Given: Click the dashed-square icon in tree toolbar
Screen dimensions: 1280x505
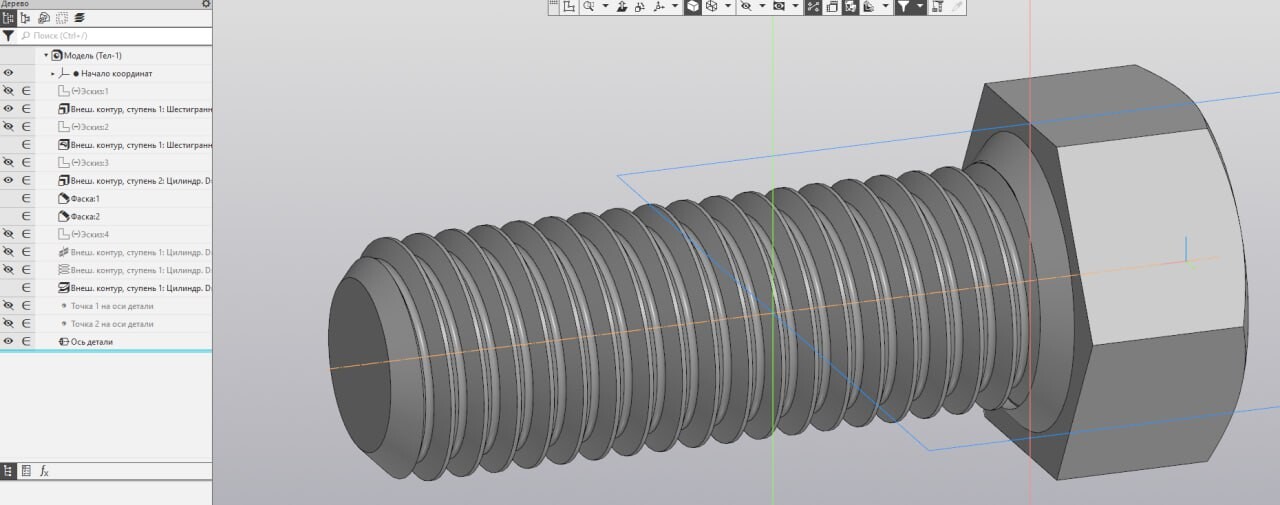Looking at the screenshot, I should tap(61, 18).
